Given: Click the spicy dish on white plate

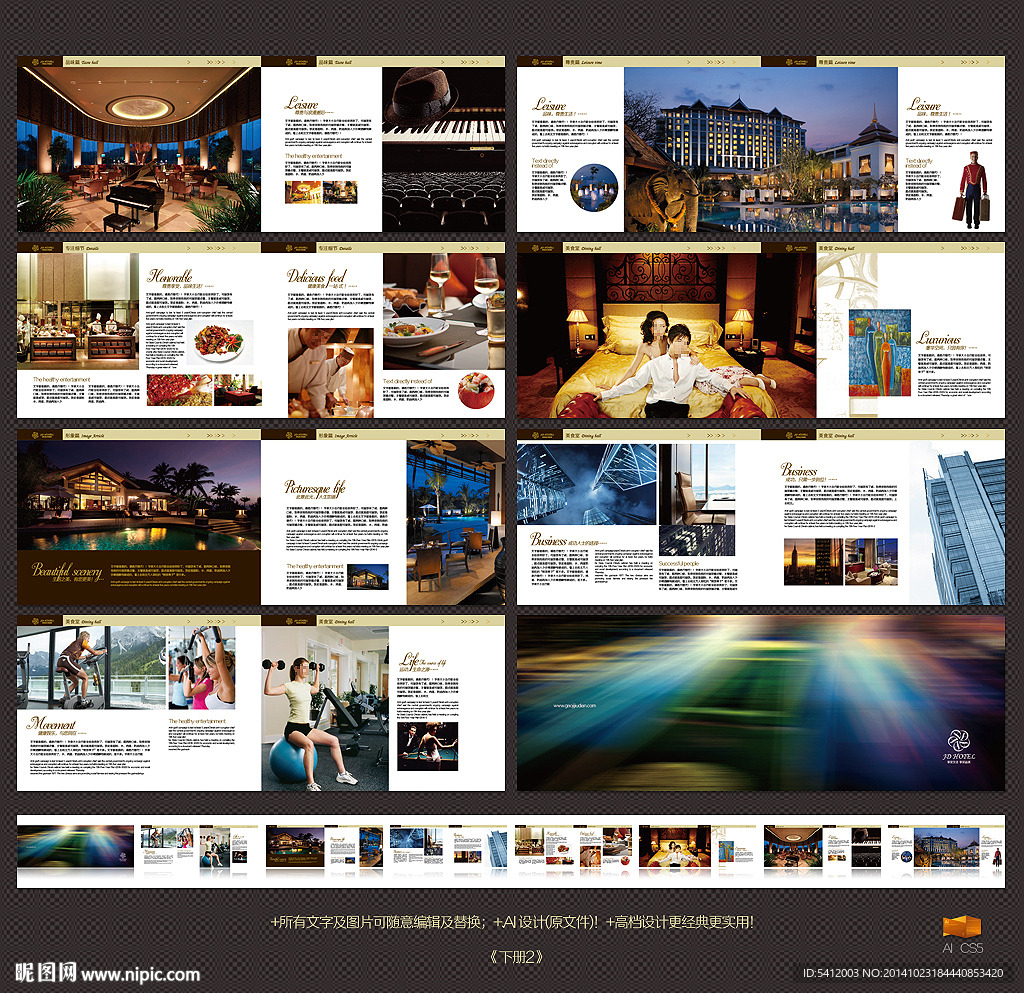Looking at the screenshot, I should click(220, 341).
